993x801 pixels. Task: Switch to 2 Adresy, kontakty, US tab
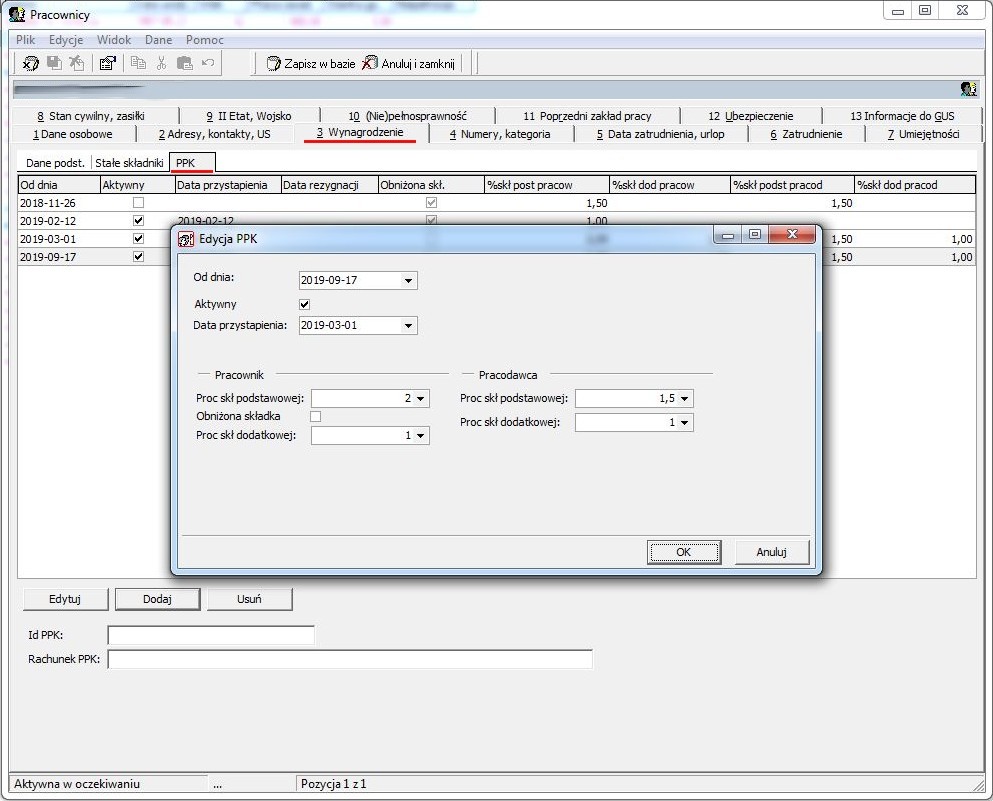(x=215, y=134)
